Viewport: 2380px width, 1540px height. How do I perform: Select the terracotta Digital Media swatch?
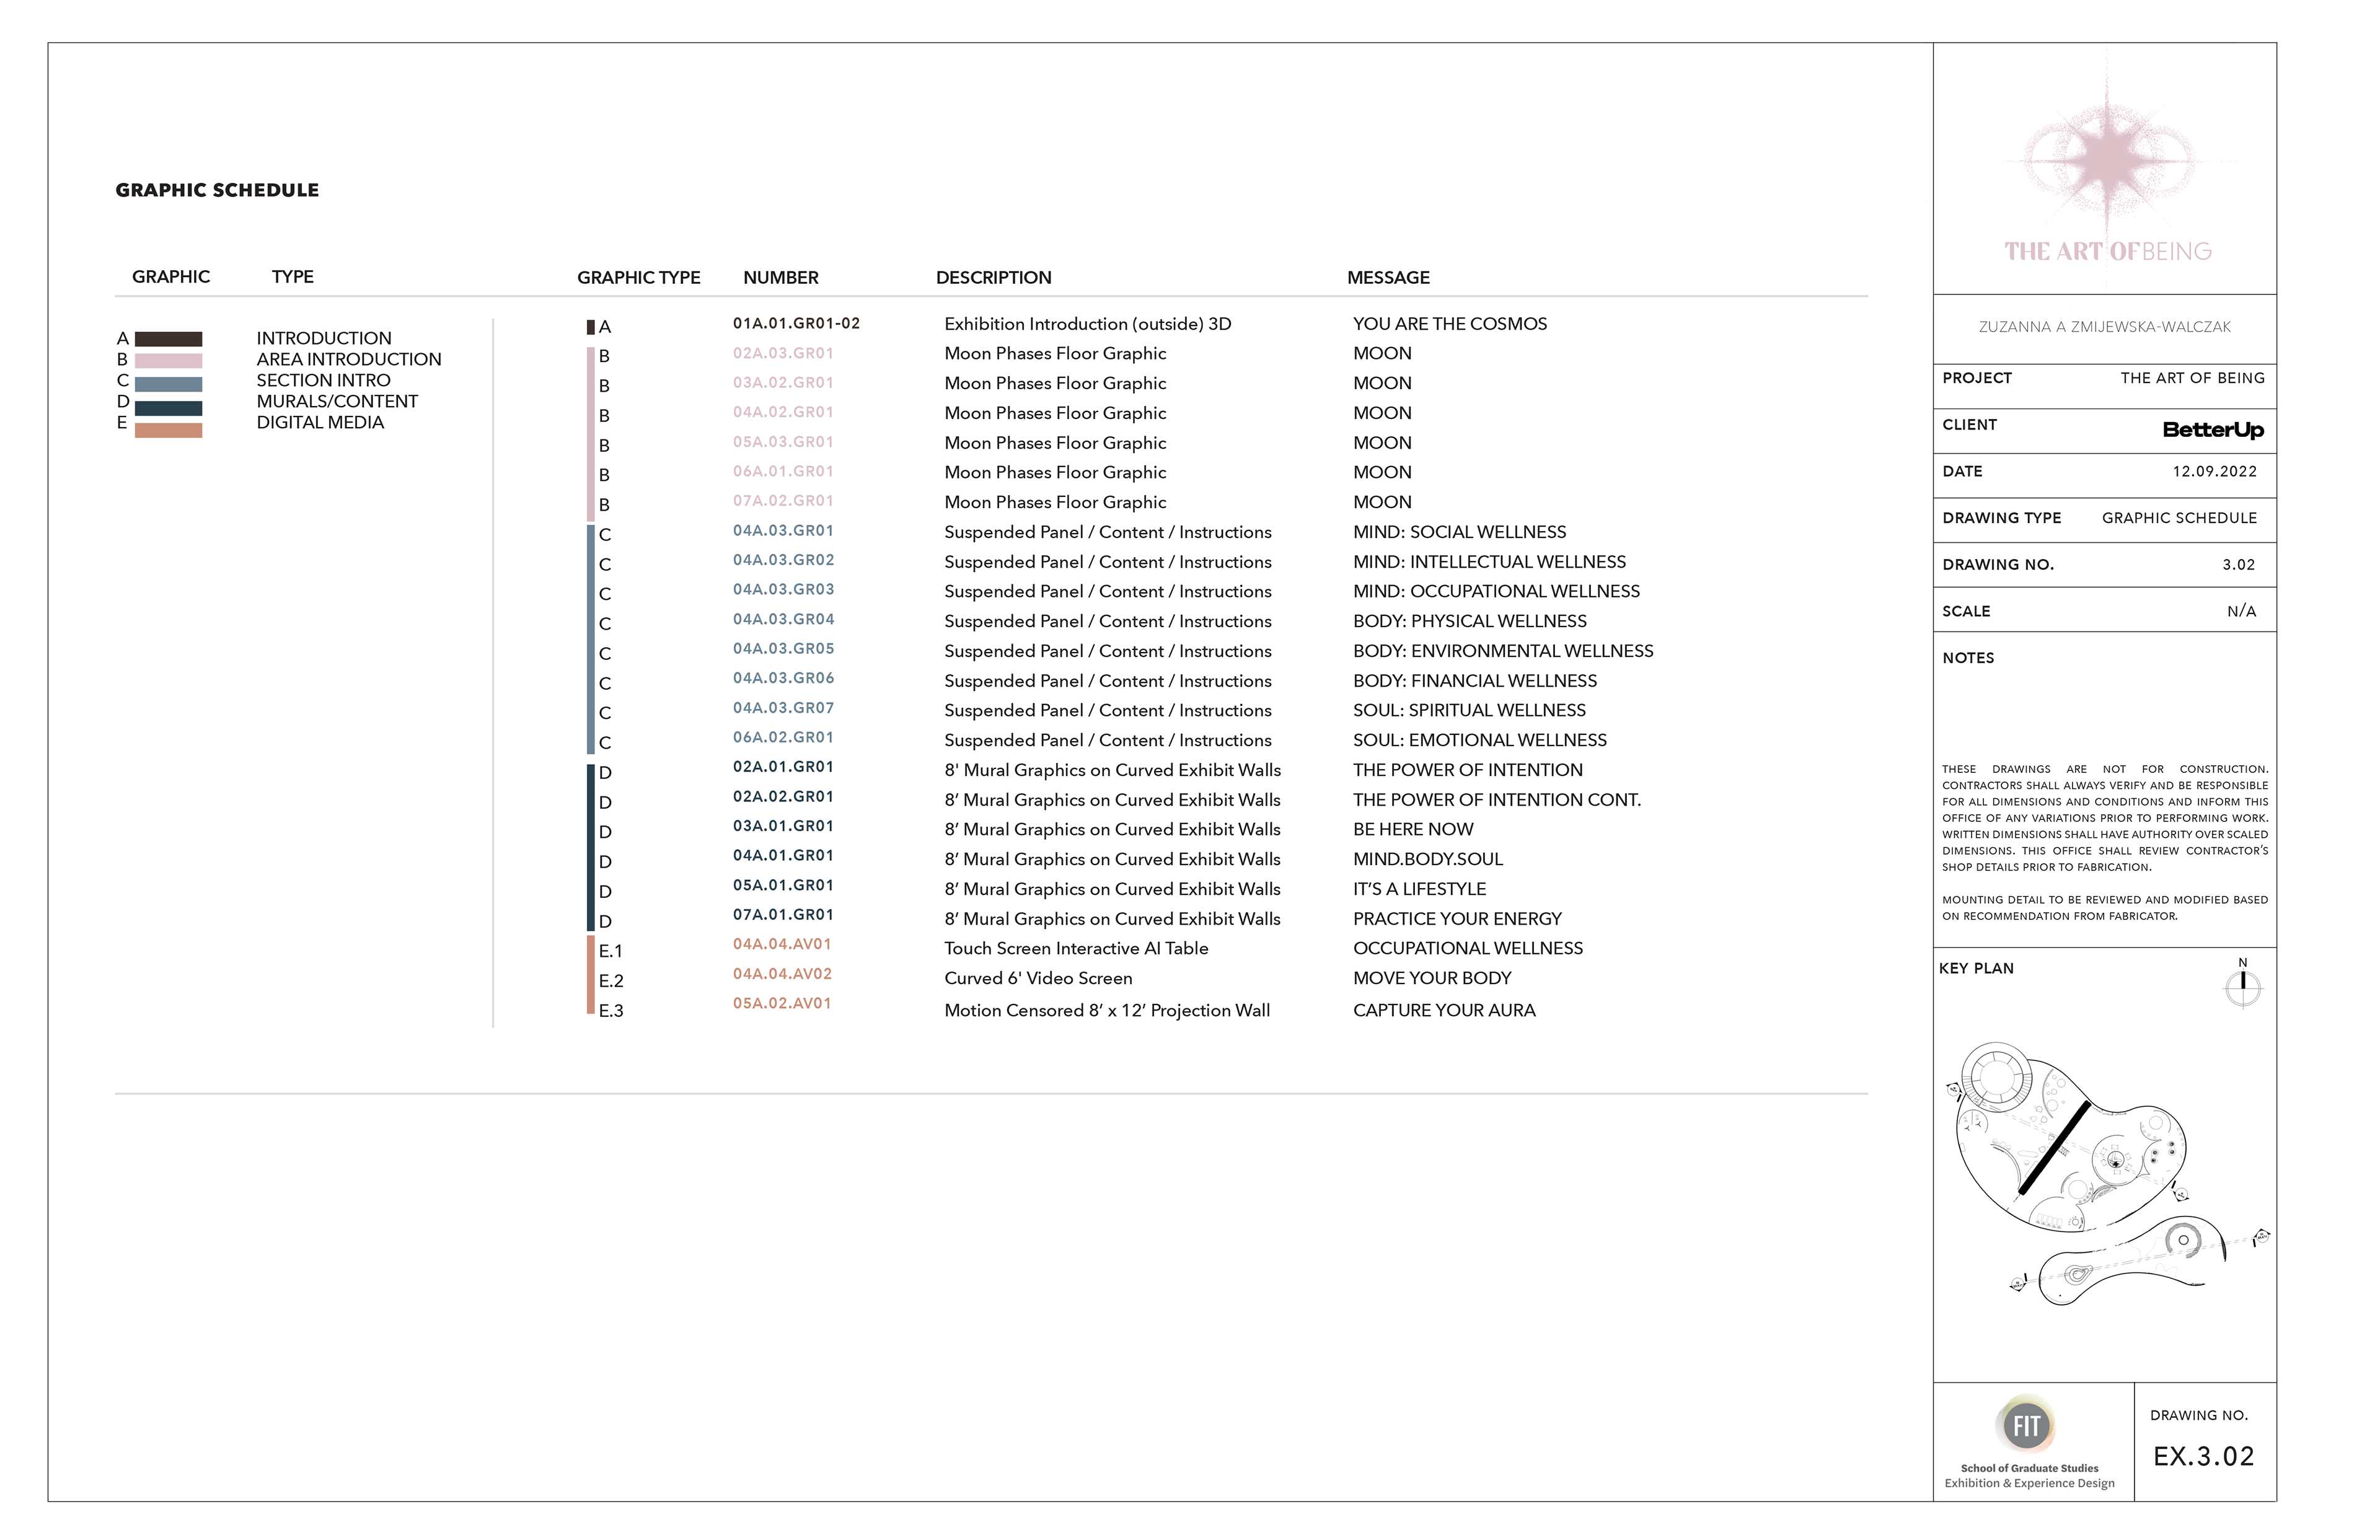click(x=168, y=430)
